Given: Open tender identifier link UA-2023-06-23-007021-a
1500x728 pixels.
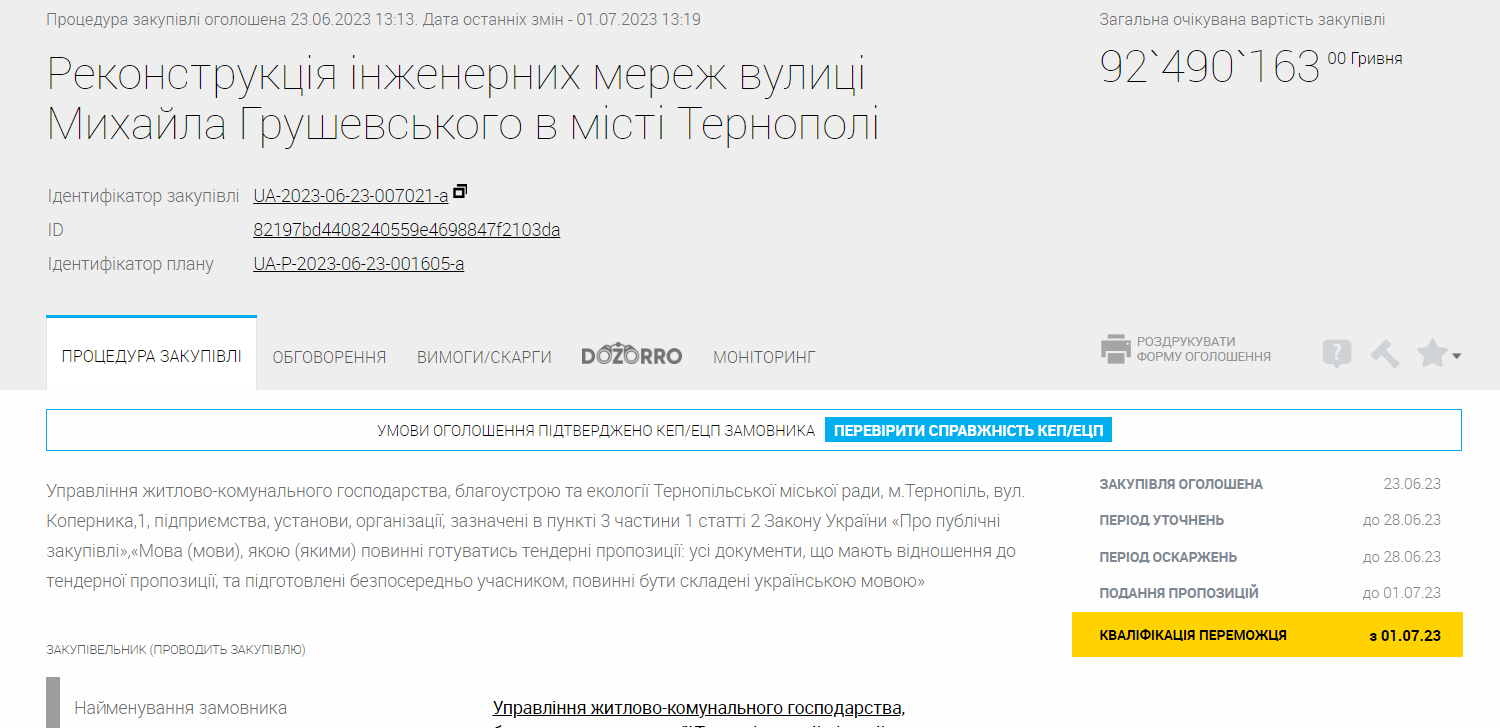Looking at the screenshot, I should coord(350,196).
